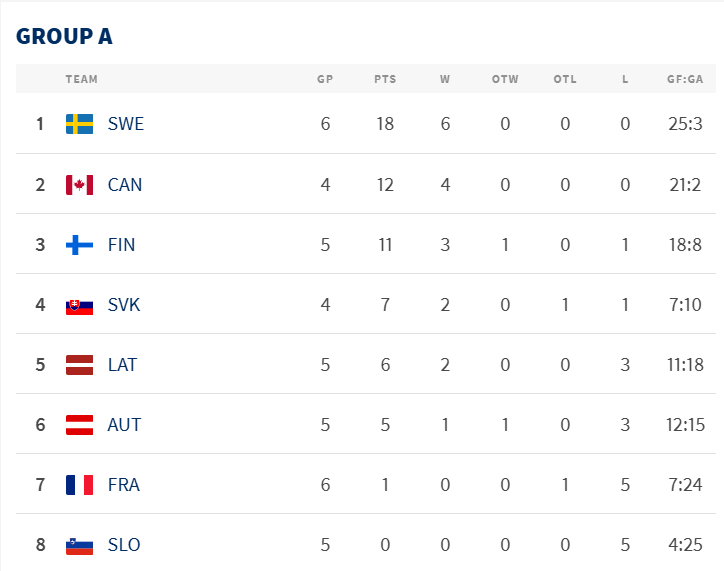Select the FIN team name

pyautogui.click(x=121, y=245)
